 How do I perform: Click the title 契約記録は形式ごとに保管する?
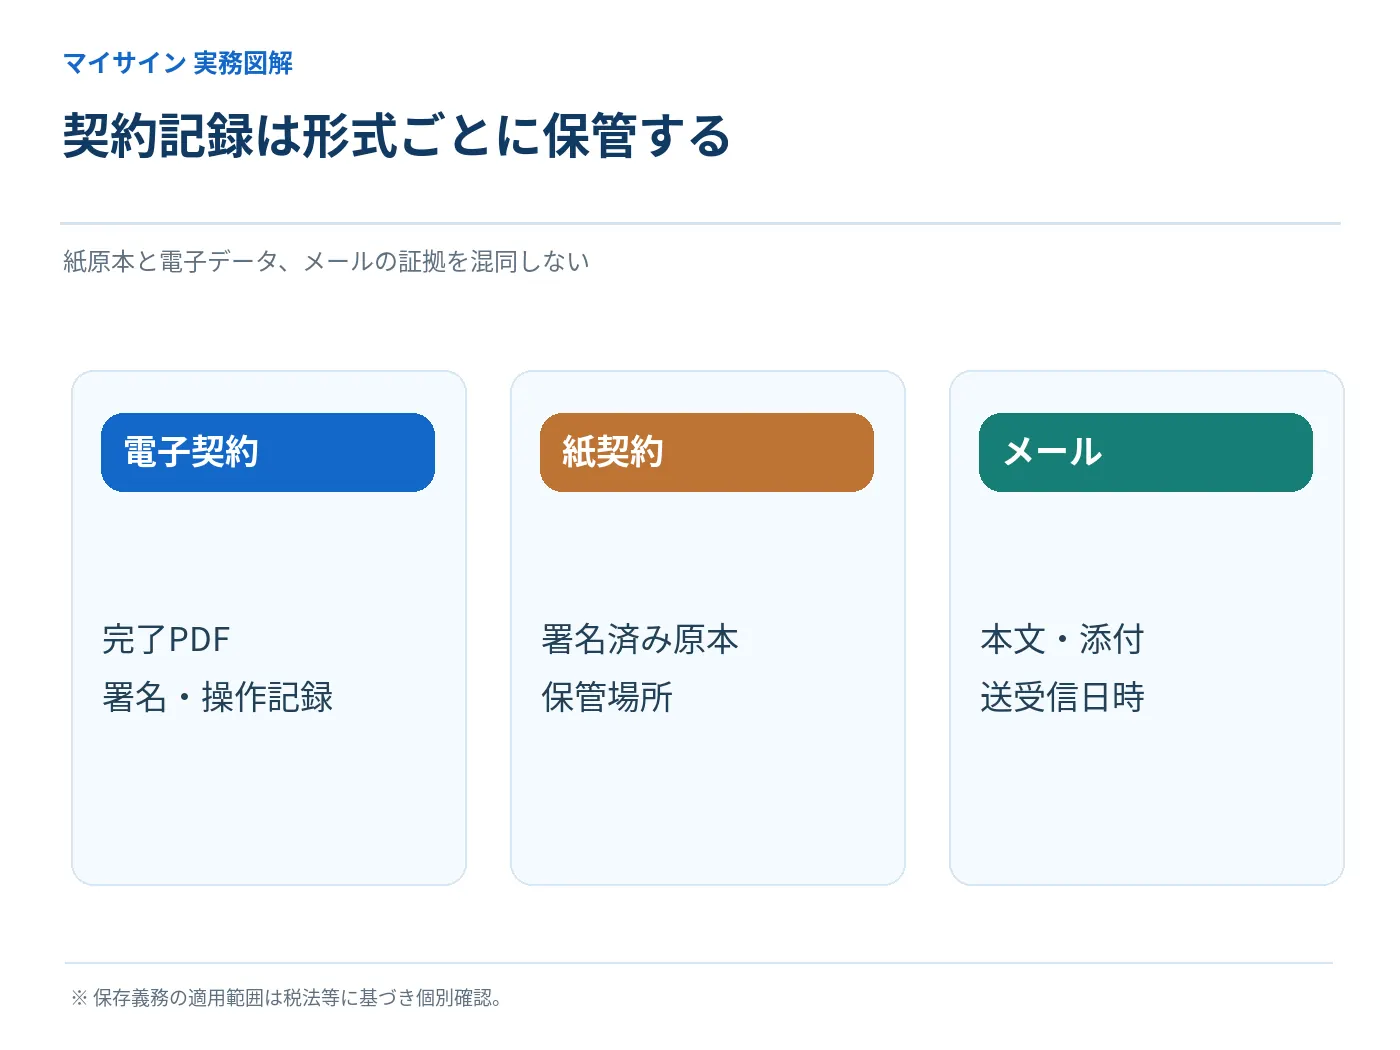[x=397, y=136]
